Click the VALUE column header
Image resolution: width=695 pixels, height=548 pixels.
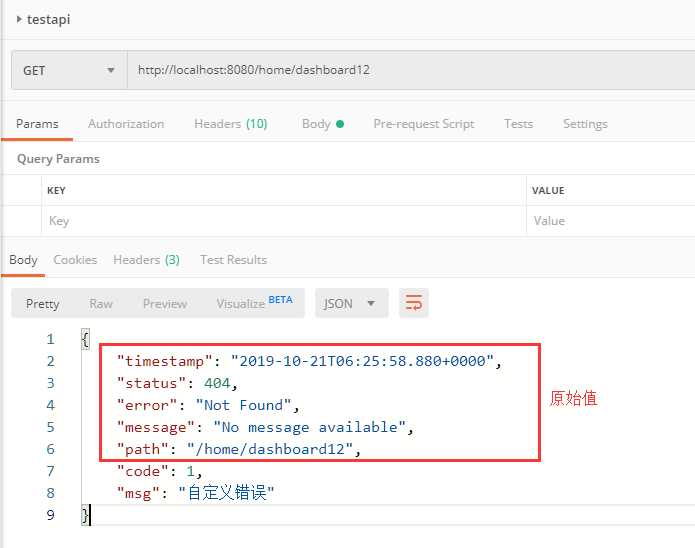click(x=548, y=191)
